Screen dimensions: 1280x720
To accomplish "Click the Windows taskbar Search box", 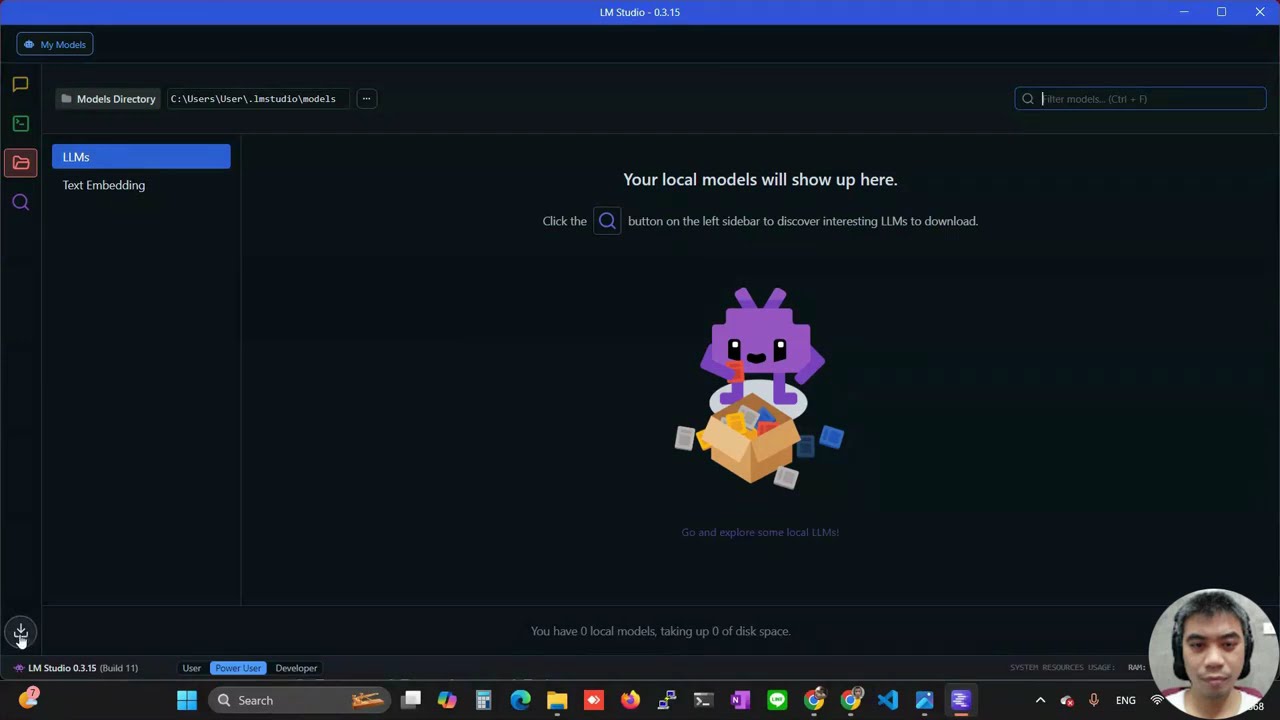I will (x=300, y=700).
